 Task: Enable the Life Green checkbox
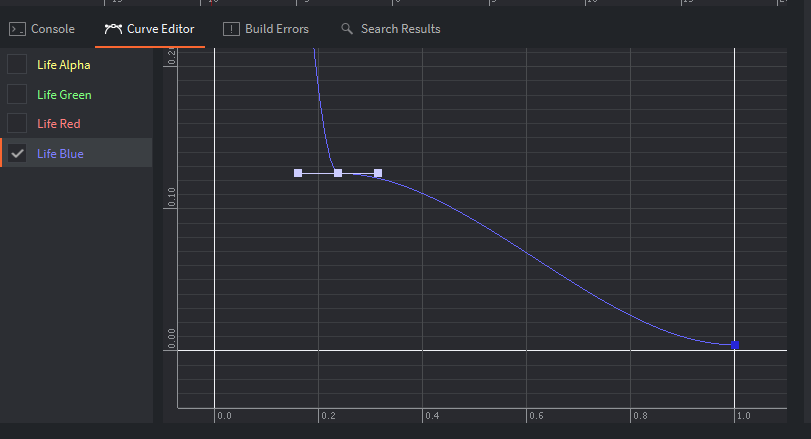pos(17,94)
